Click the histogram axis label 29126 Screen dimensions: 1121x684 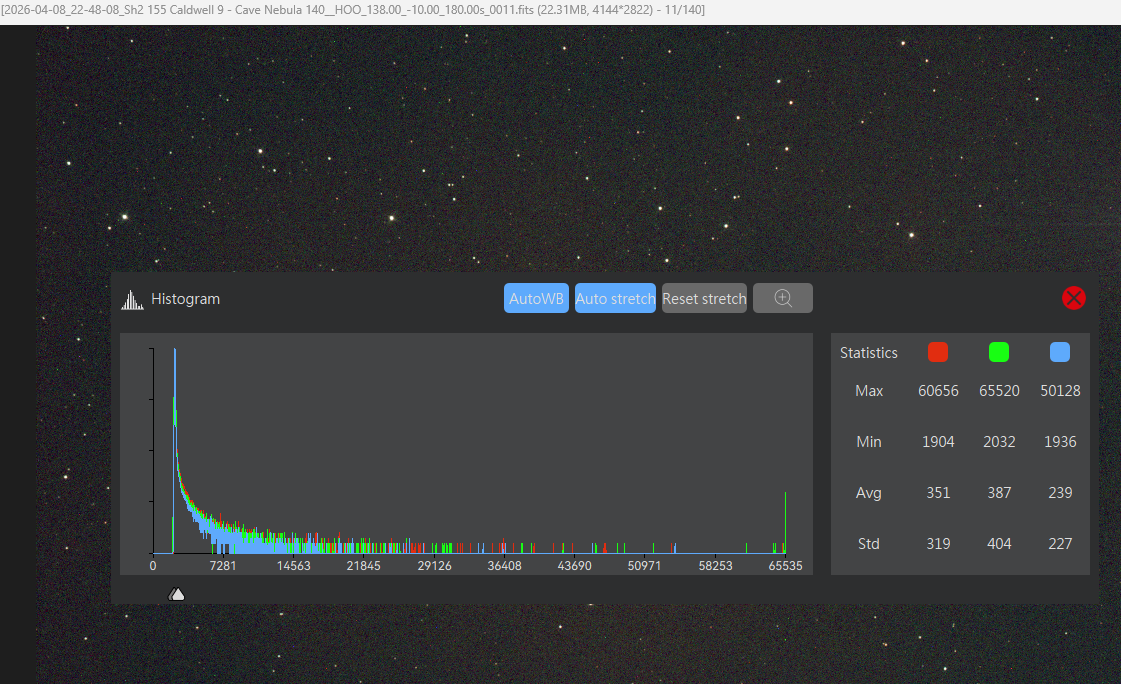click(435, 566)
